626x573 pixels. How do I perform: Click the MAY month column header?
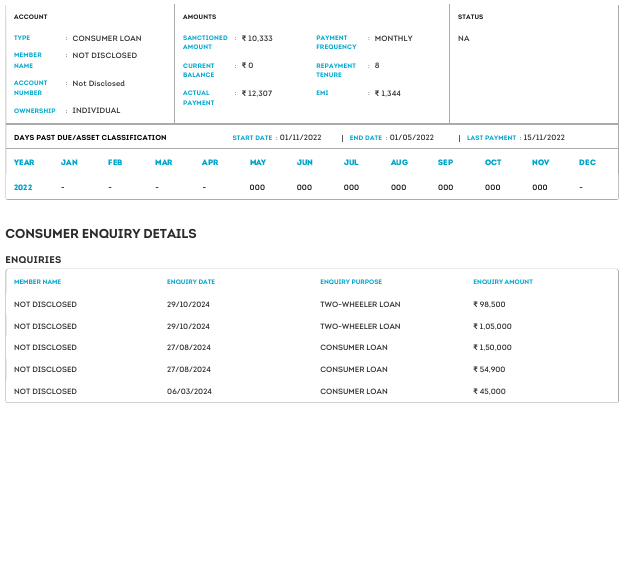tap(258, 162)
